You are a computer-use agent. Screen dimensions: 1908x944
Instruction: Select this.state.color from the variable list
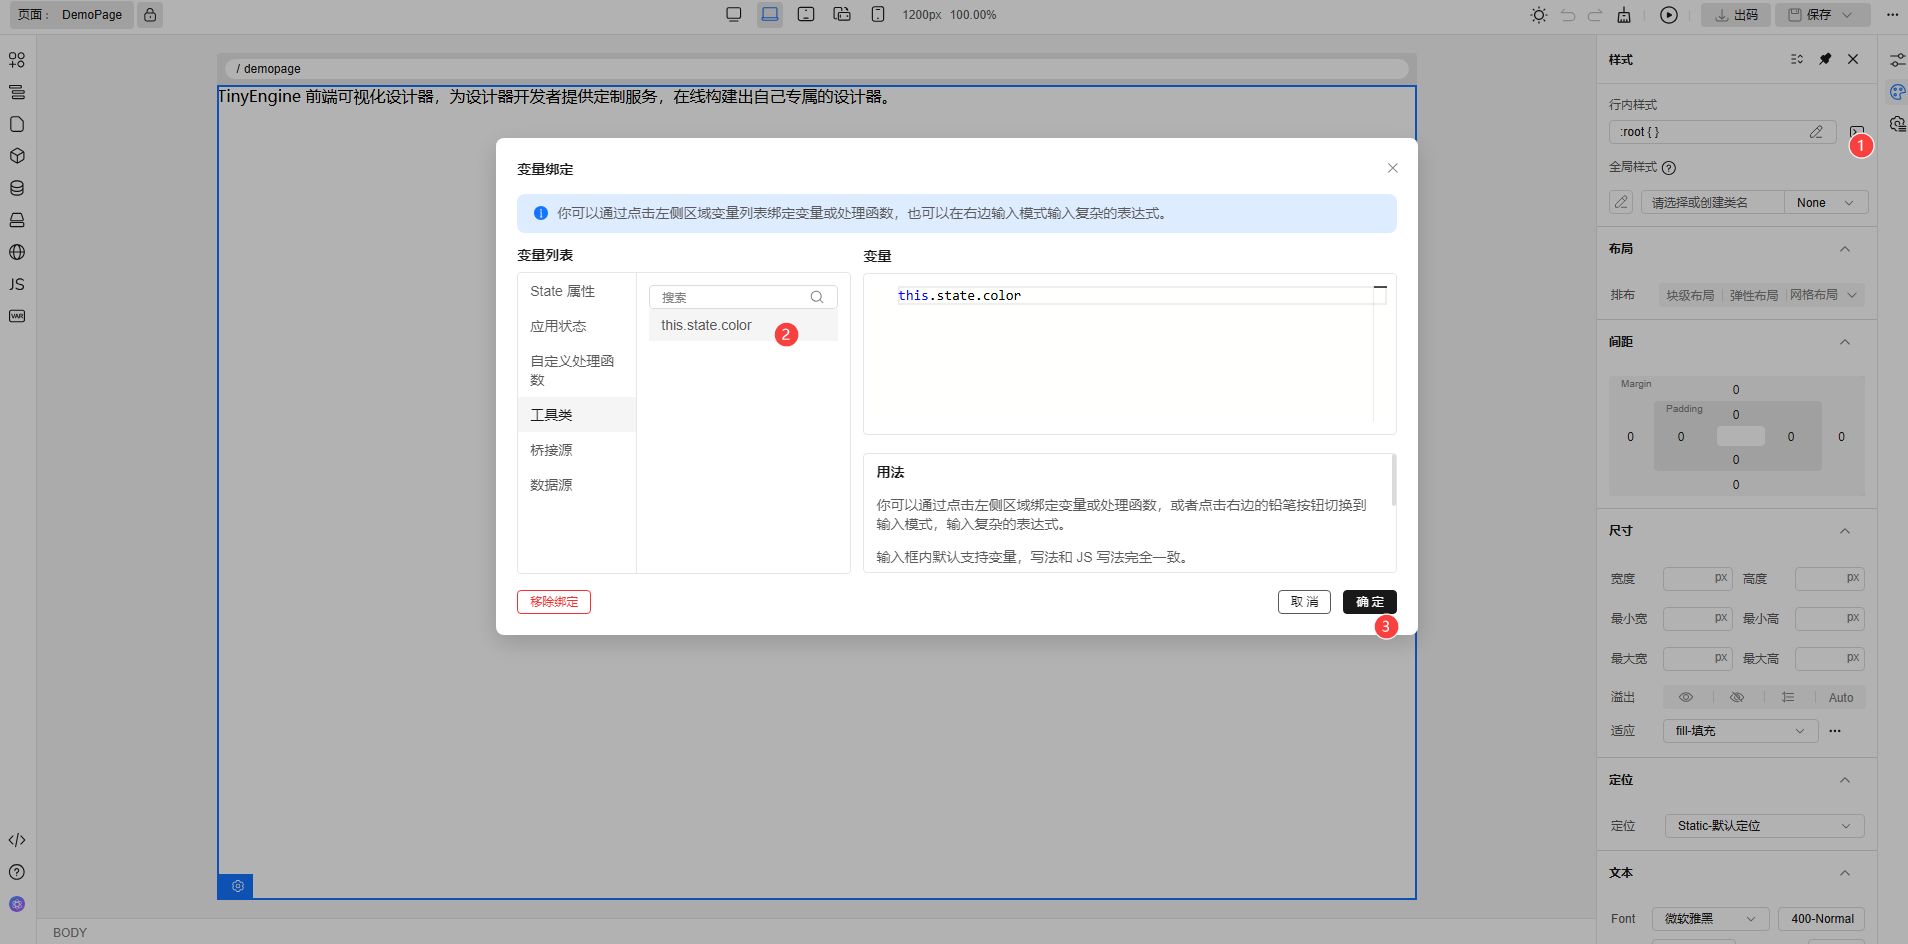point(706,324)
